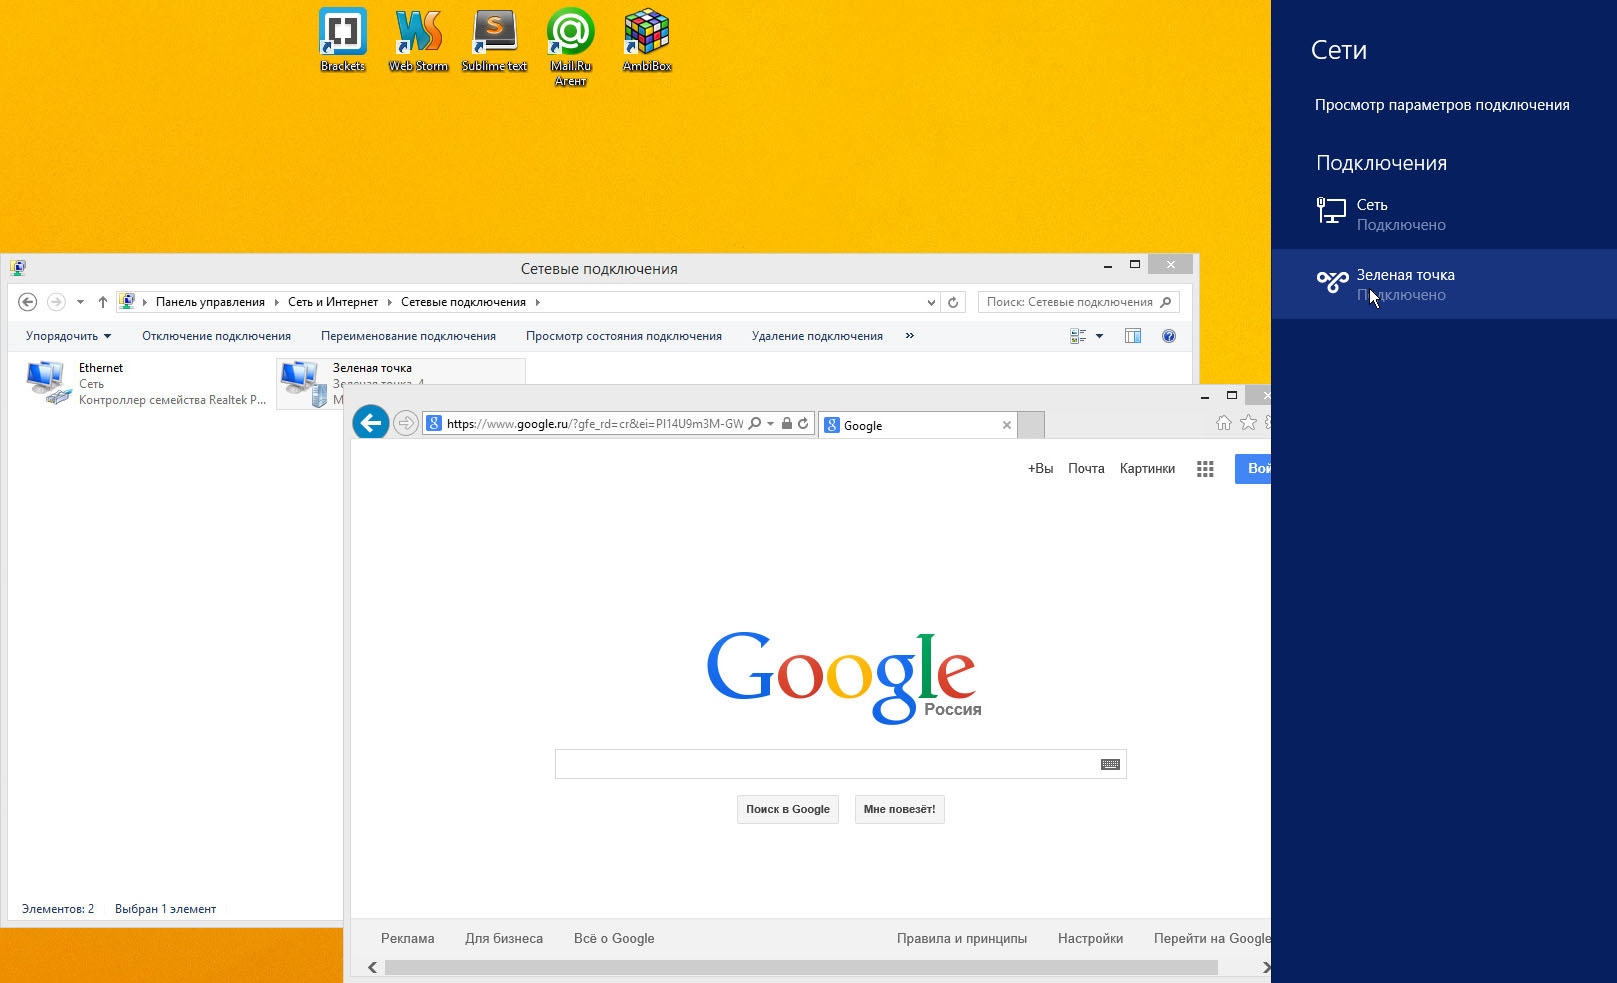Go up one folder level in Explorer
The image size is (1617, 983).
tap(102, 302)
